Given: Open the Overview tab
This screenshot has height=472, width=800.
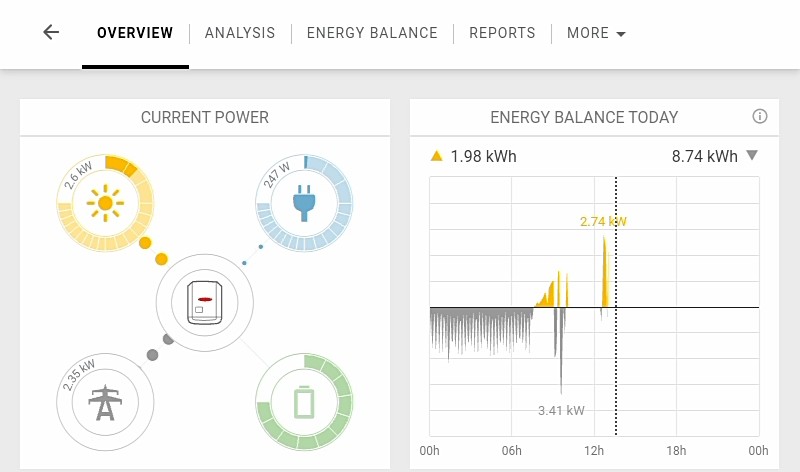Looking at the screenshot, I should 135,33.
